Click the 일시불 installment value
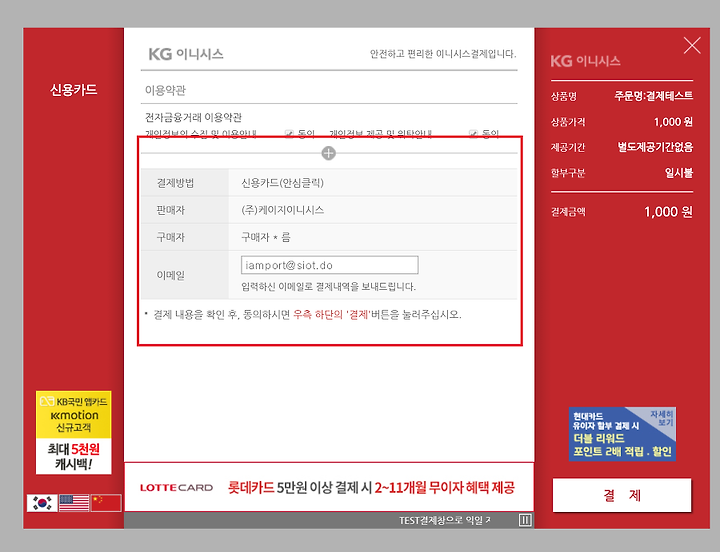Screen dimensions: 720x552 pos(679,173)
